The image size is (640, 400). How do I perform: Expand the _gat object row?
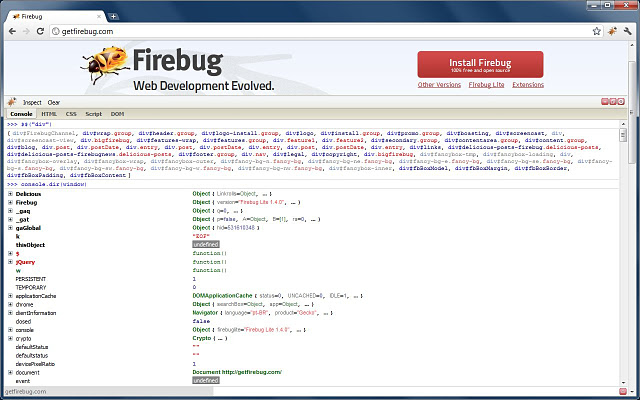tap(10, 220)
